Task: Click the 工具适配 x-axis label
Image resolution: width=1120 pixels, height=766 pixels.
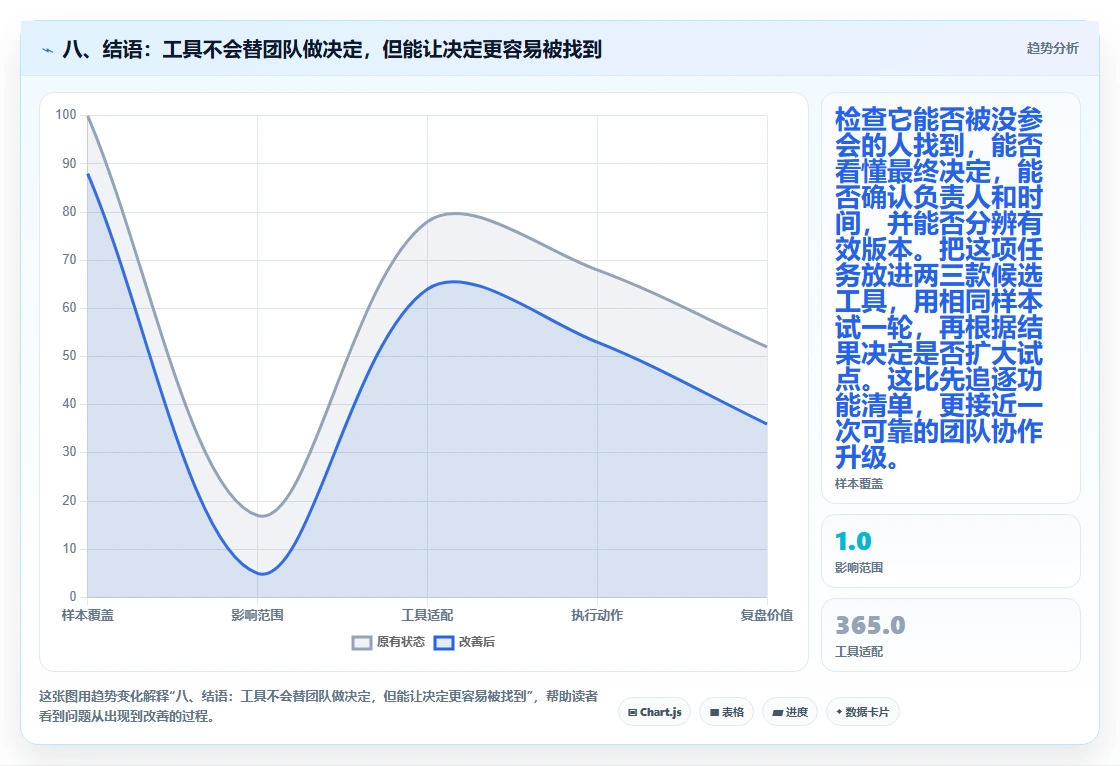Action: pyautogui.click(x=427, y=615)
